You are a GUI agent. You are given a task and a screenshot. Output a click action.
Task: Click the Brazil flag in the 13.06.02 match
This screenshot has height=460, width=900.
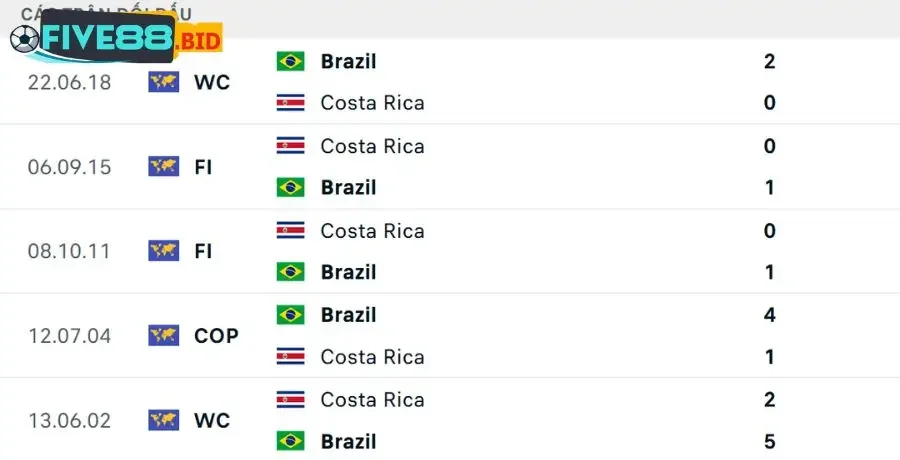291,441
